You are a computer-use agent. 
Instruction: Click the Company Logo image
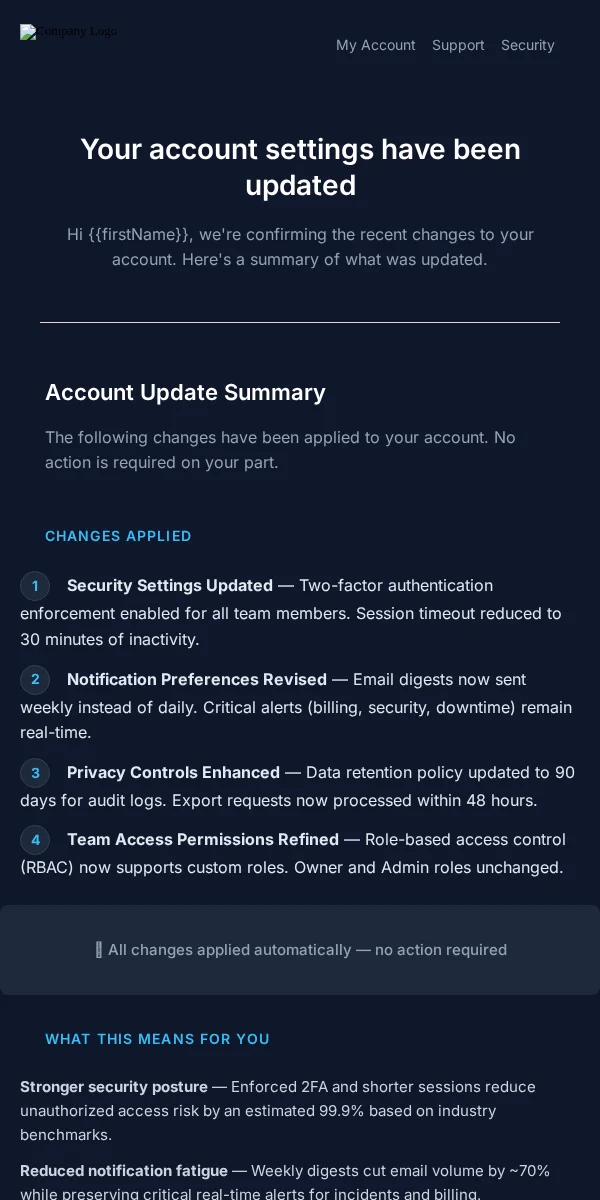69,32
